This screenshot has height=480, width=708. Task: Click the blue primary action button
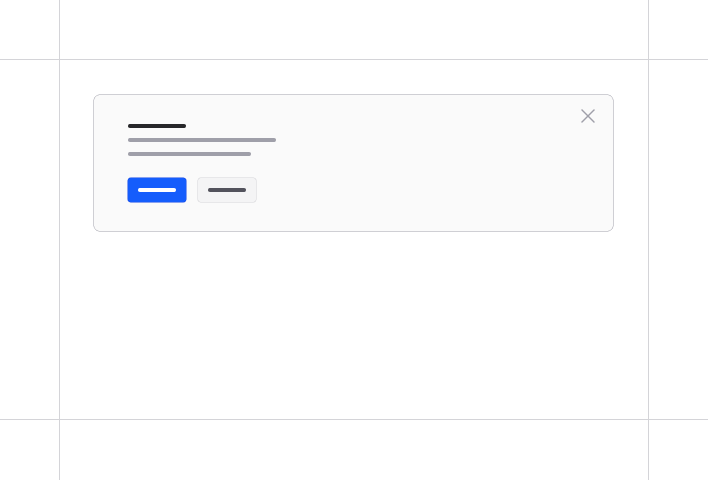tap(157, 190)
